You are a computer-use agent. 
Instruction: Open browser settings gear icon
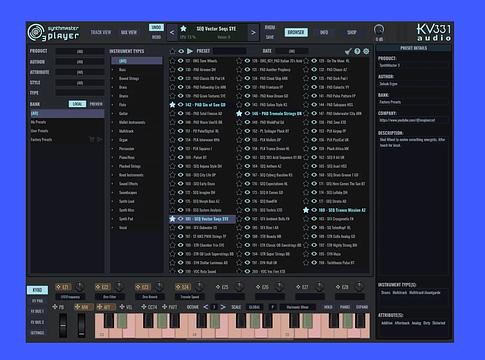point(366,51)
